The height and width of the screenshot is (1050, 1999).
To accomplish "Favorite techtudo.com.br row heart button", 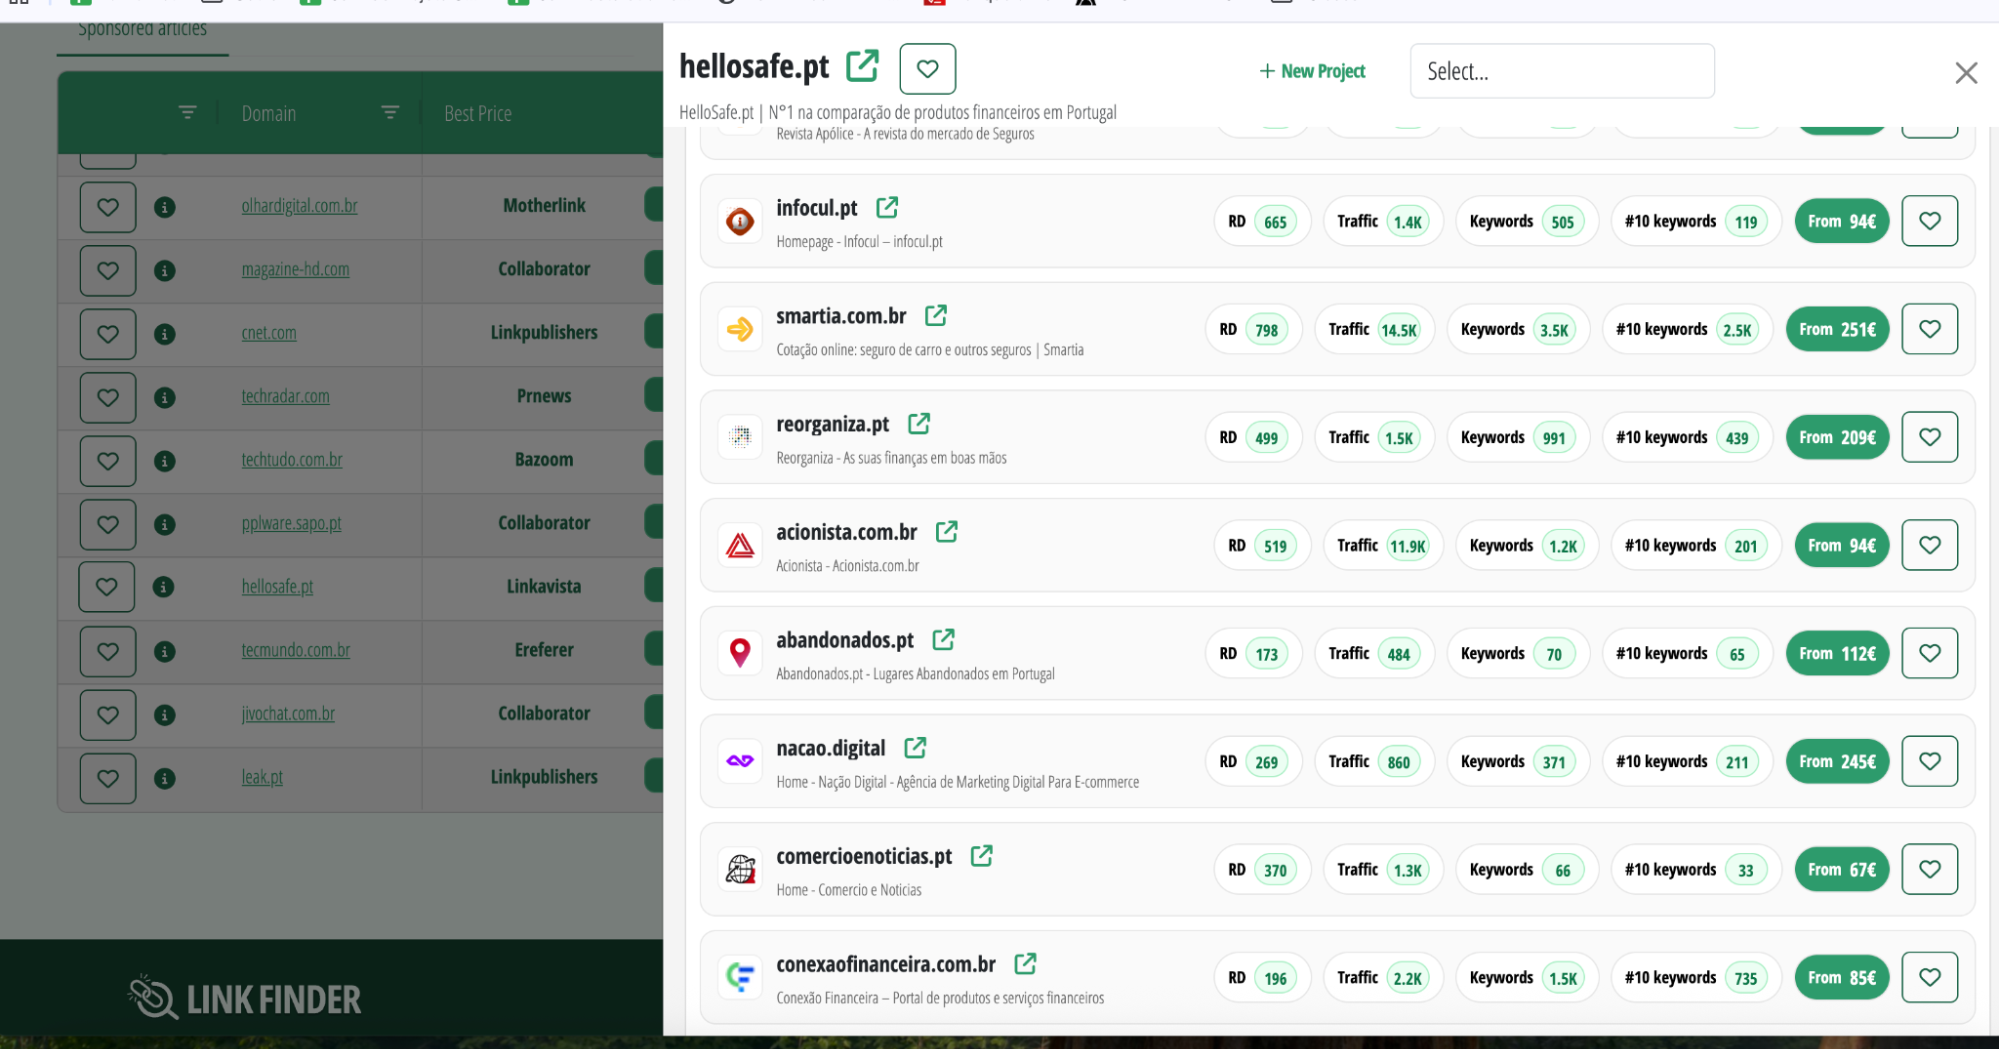I will tap(107, 461).
